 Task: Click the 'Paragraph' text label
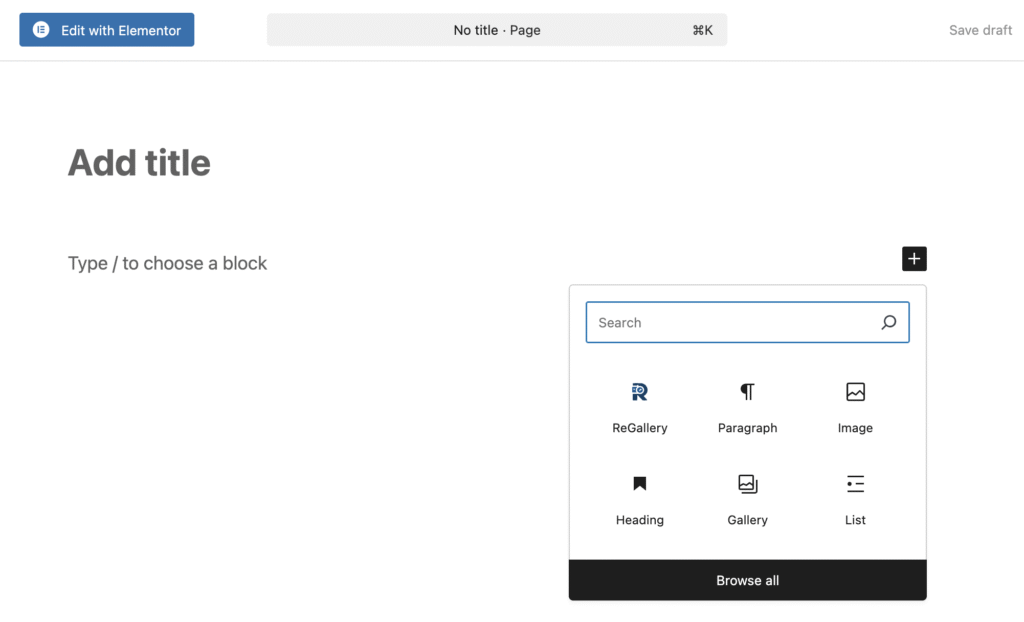click(x=747, y=428)
